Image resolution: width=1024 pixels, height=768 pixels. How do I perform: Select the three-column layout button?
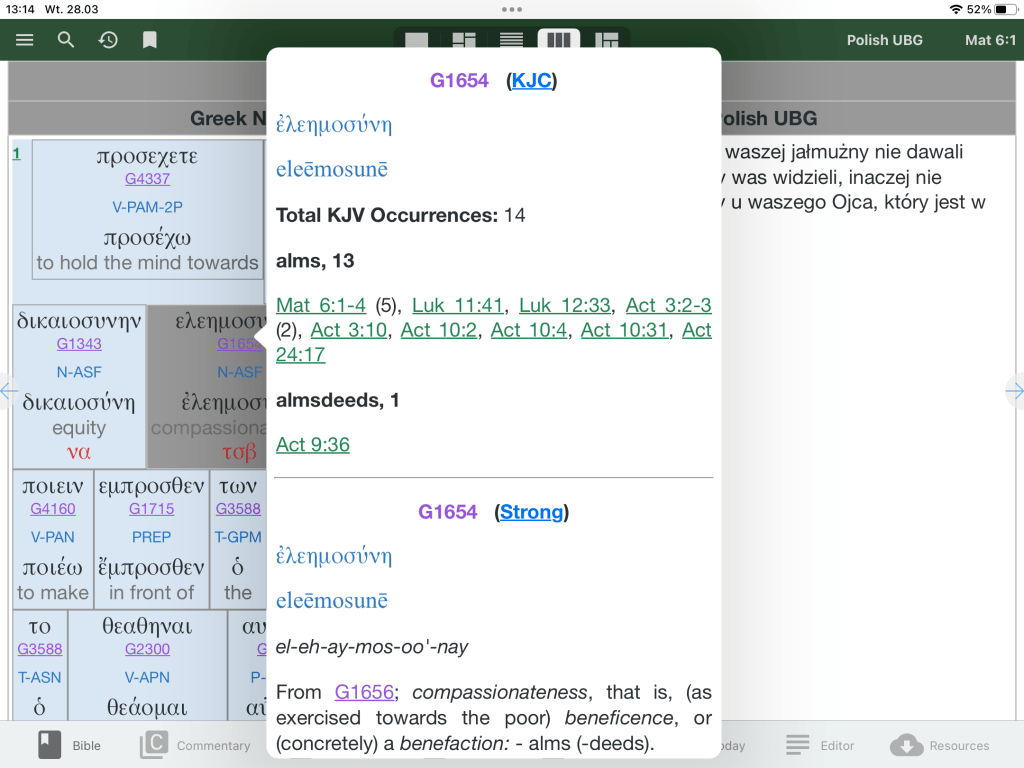point(559,41)
